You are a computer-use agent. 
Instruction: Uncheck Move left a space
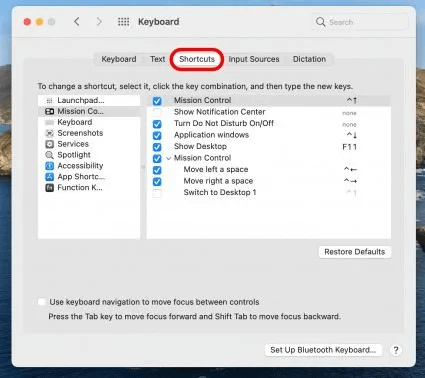click(x=157, y=170)
